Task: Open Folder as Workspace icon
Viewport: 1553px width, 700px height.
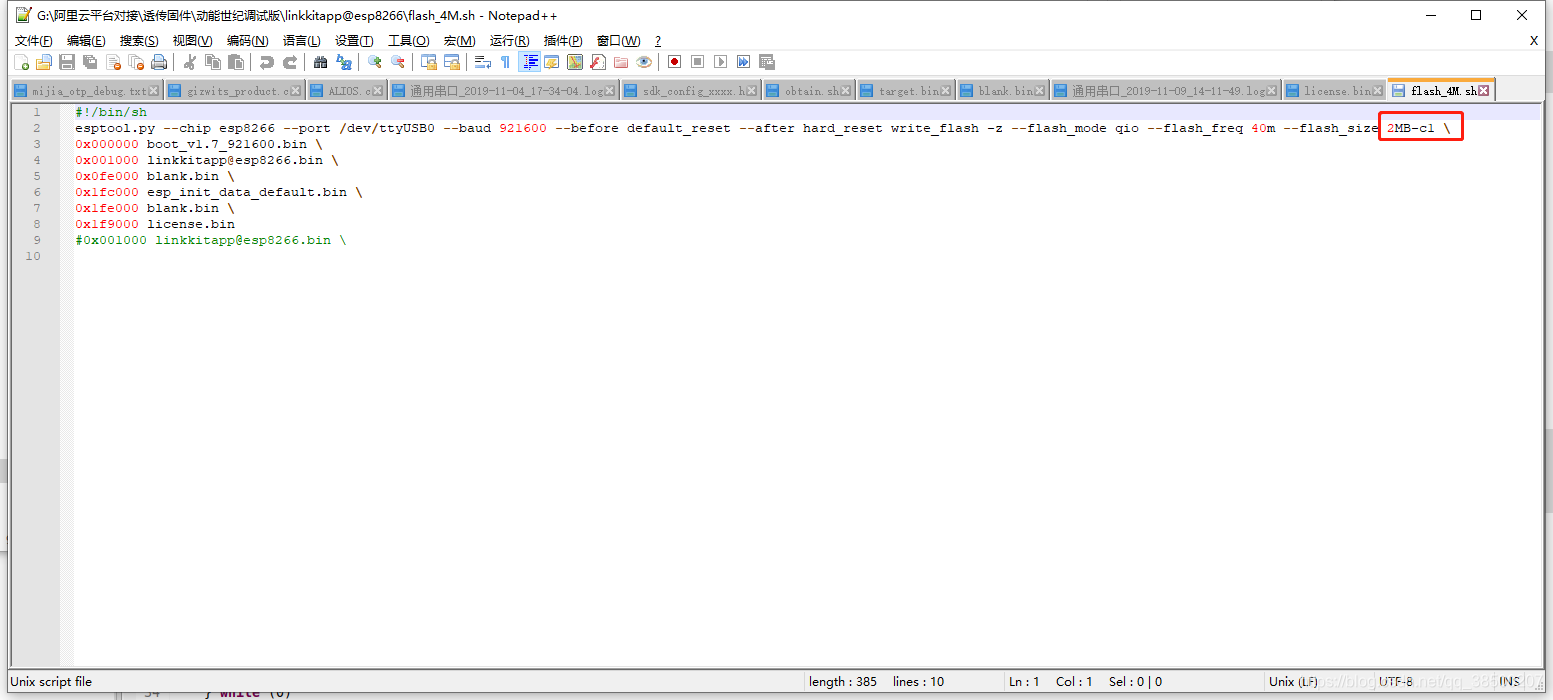Action: tap(620, 62)
